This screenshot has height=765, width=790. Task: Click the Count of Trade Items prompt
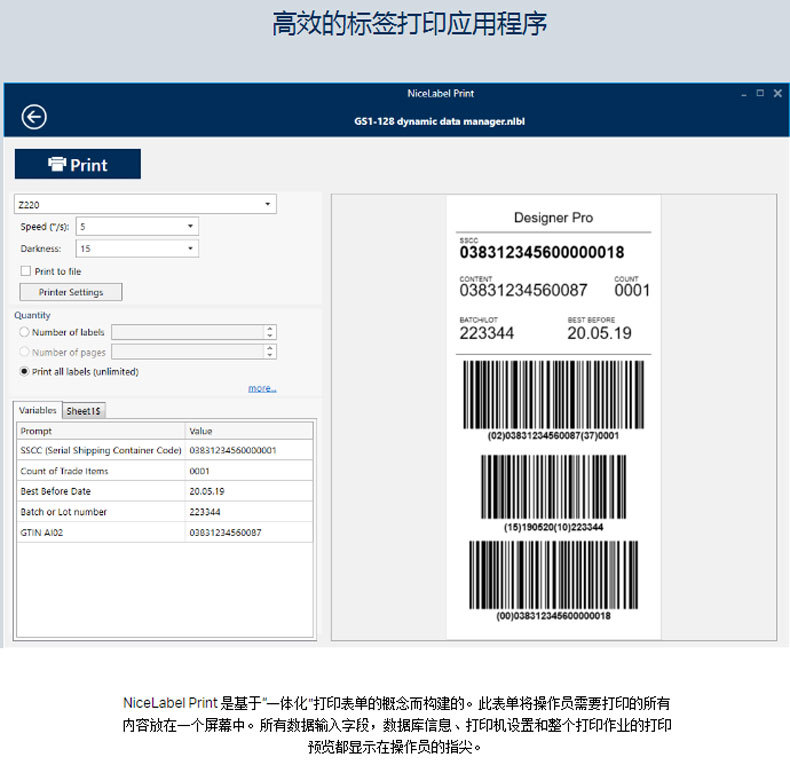point(64,471)
